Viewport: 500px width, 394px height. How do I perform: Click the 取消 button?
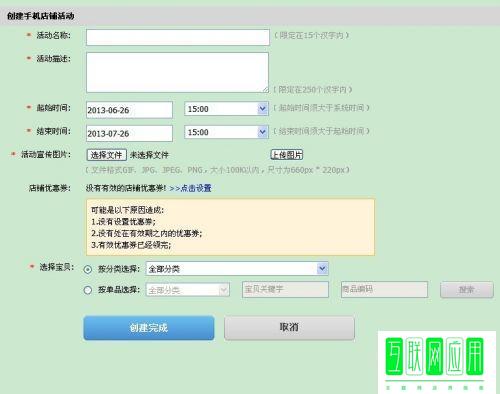pos(289,328)
